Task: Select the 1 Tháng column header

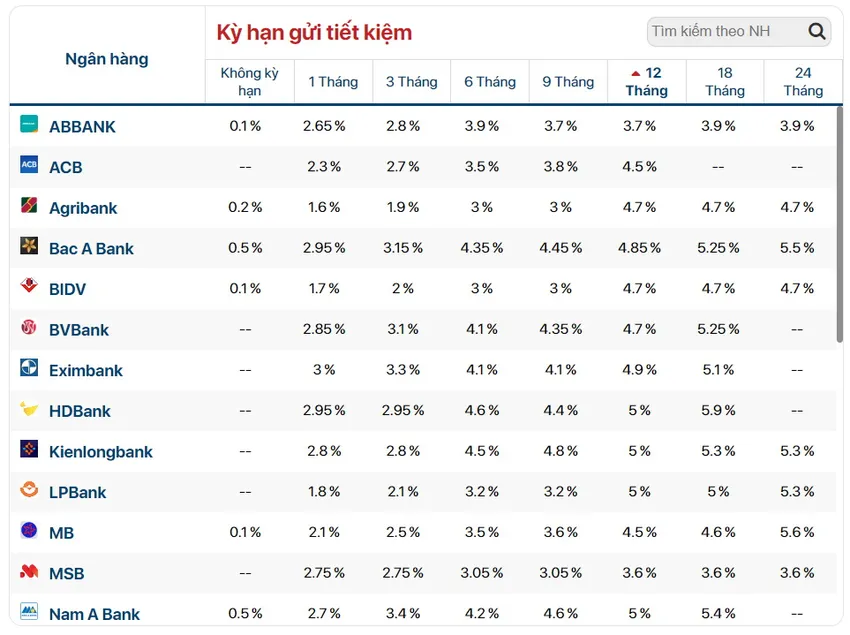Action: (333, 81)
